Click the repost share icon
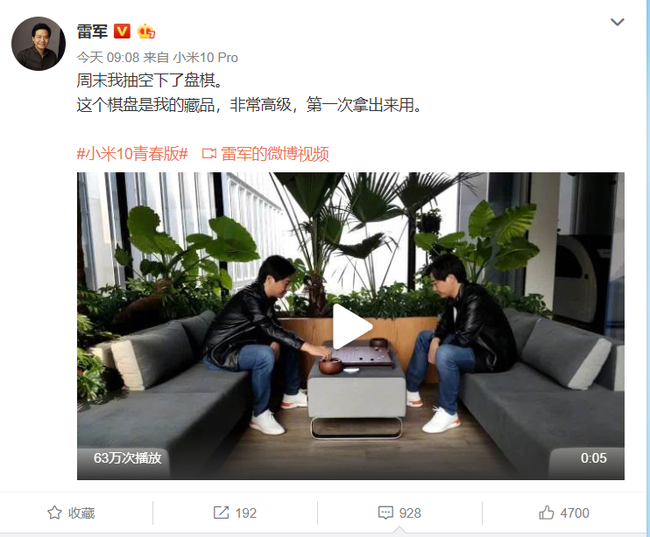Viewport: 650px width, 537px height. [221, 513]
